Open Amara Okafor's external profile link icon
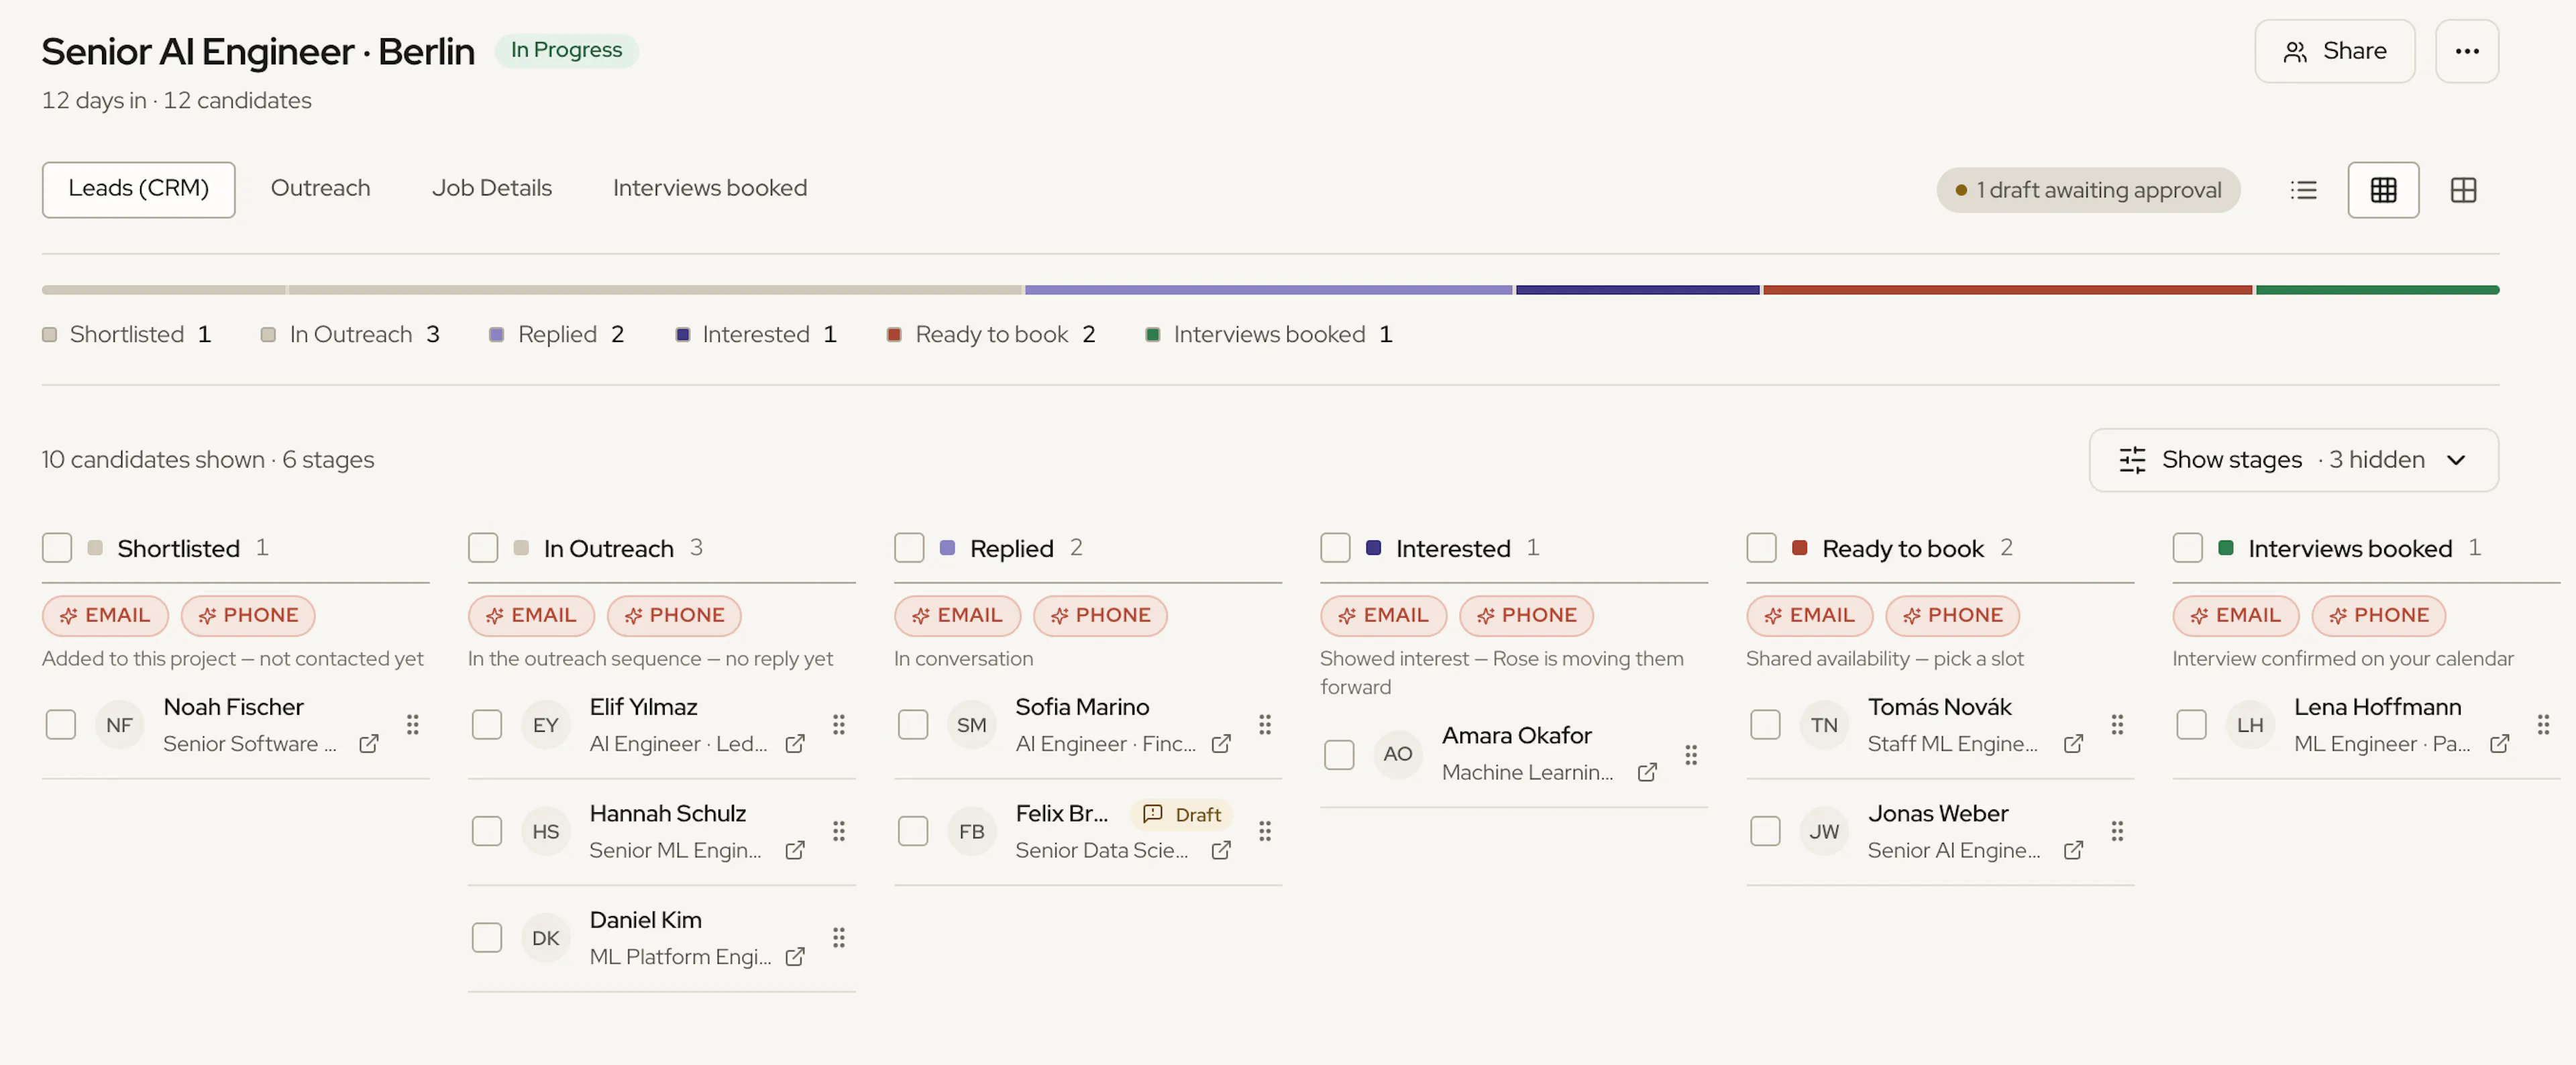 tap(1647, 772)
